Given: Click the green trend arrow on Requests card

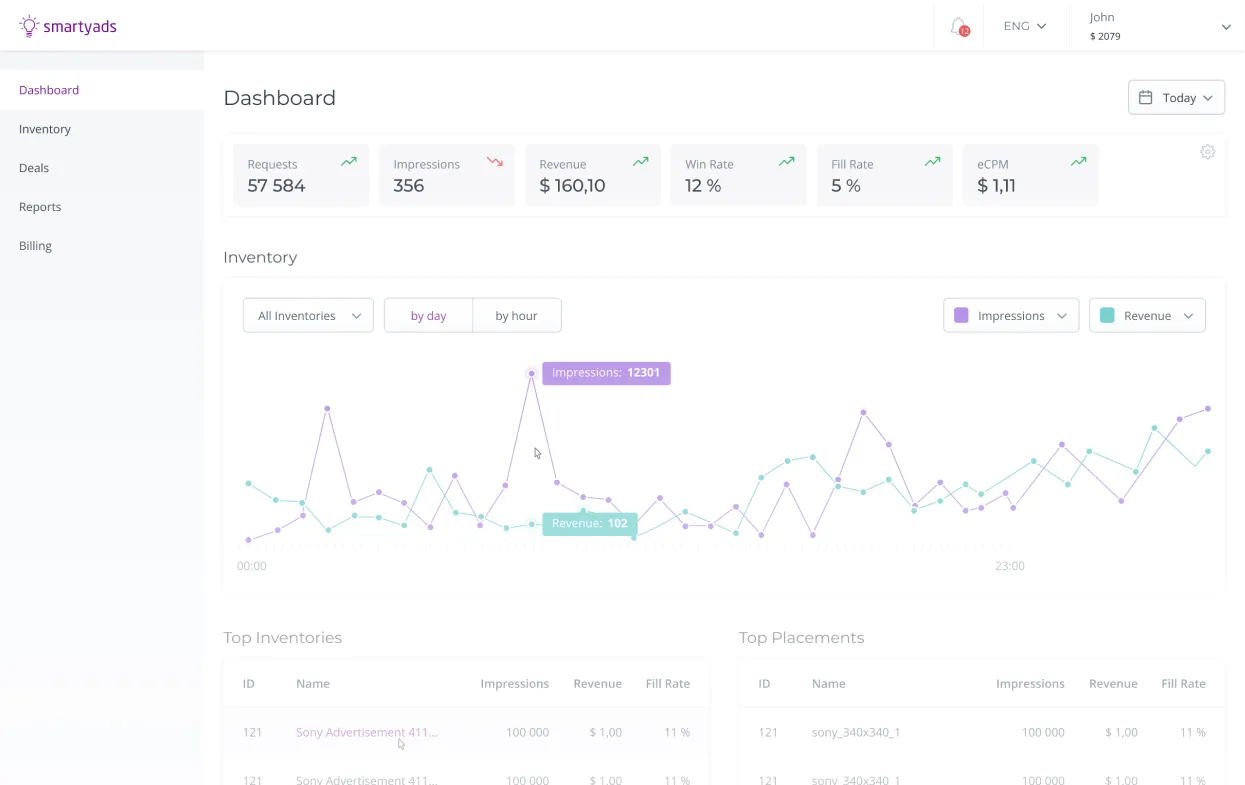Looking at the screenshot, I should tap(349, 161).
